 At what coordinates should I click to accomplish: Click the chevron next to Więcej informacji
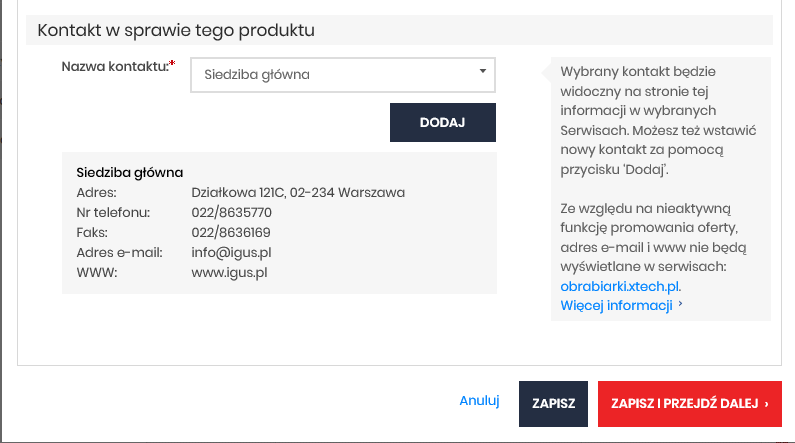[680, 304]
